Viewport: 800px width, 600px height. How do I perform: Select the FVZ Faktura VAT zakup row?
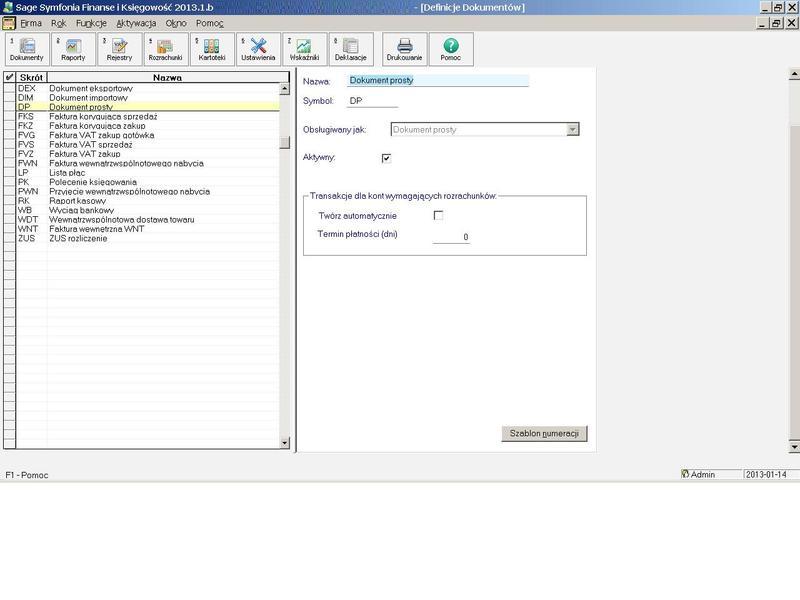[x=148, y=154]
